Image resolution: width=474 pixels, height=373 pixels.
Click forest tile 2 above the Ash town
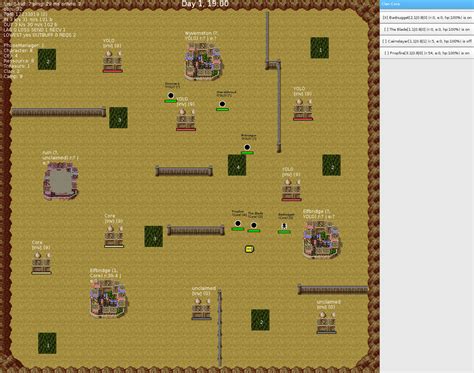[x=47, y=59]
